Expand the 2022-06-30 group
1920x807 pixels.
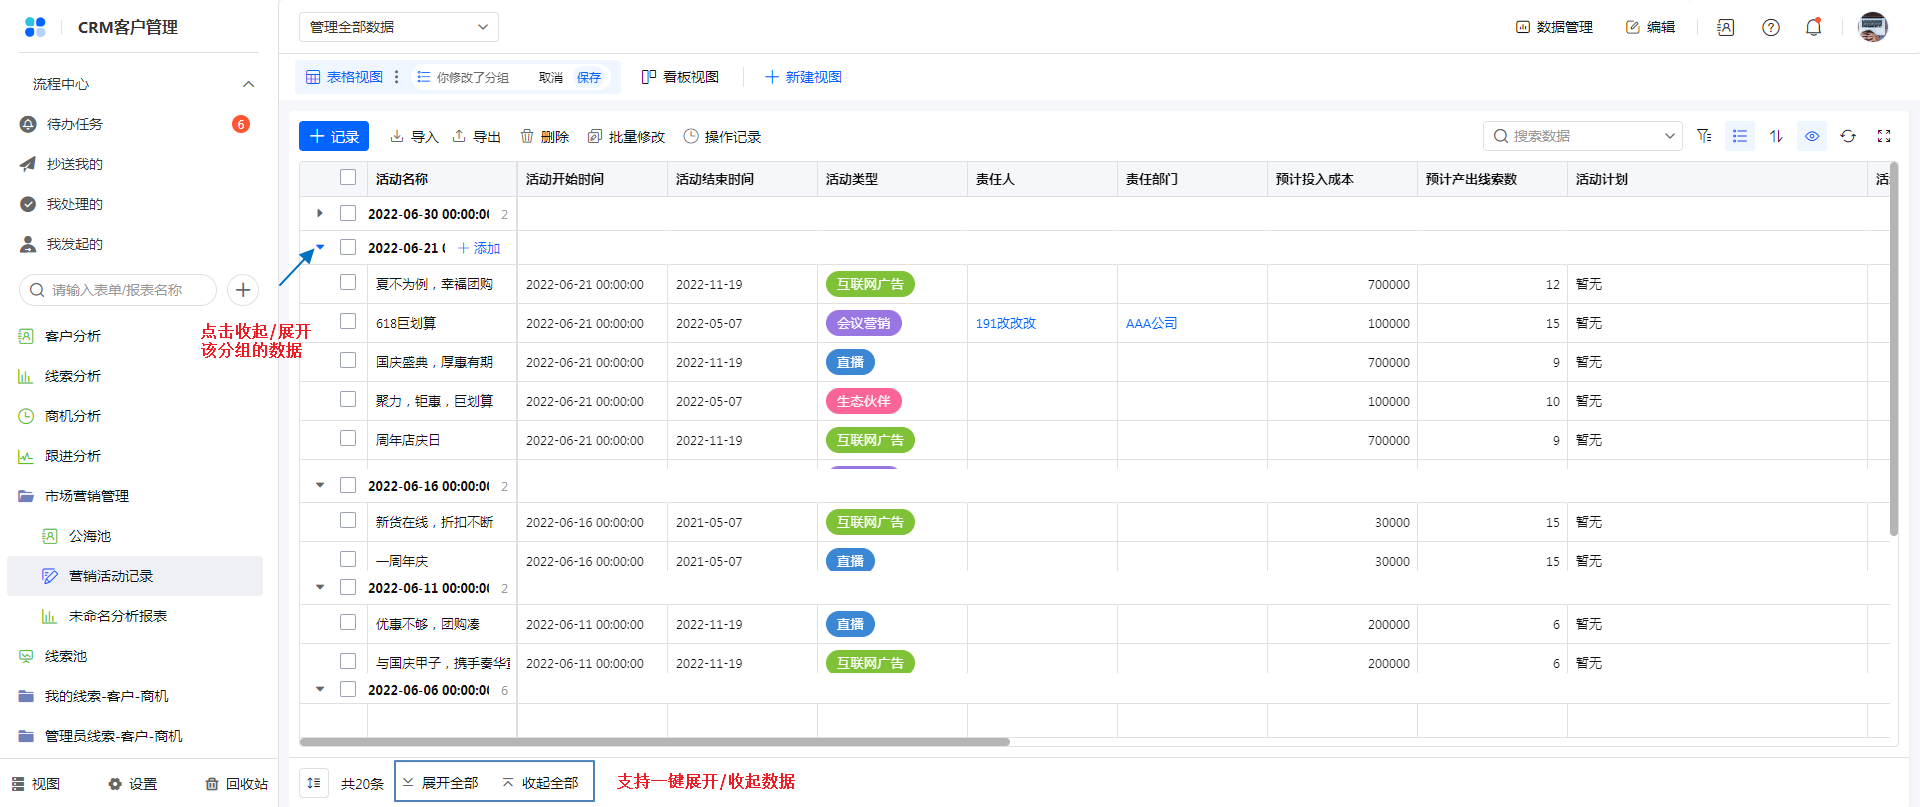click(x=320, y=213)
